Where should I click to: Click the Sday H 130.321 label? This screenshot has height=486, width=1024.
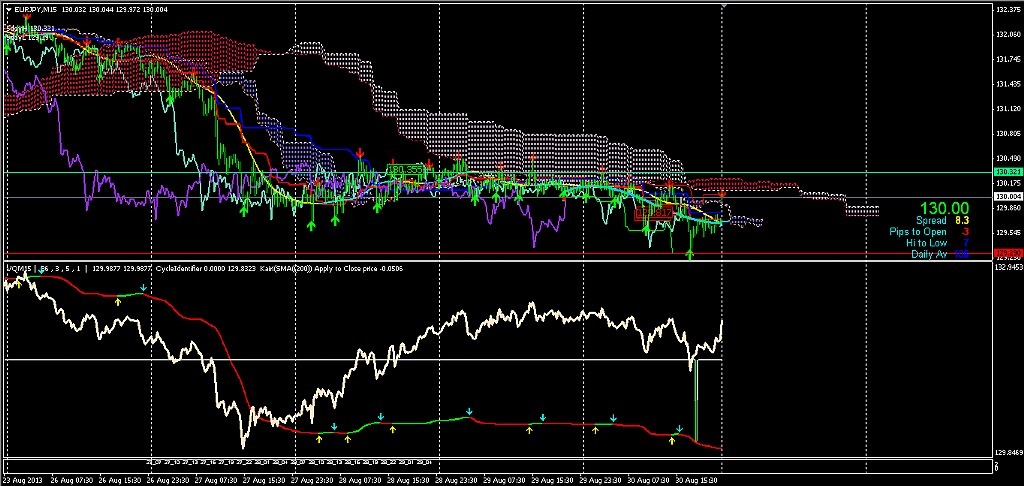click(29, 29)
